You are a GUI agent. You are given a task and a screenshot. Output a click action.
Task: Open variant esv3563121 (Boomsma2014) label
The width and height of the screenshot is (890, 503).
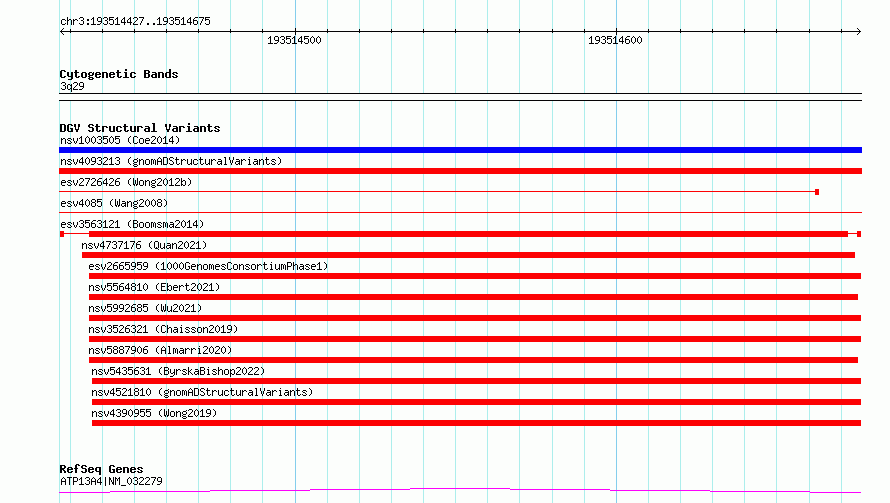click(132, 224)
